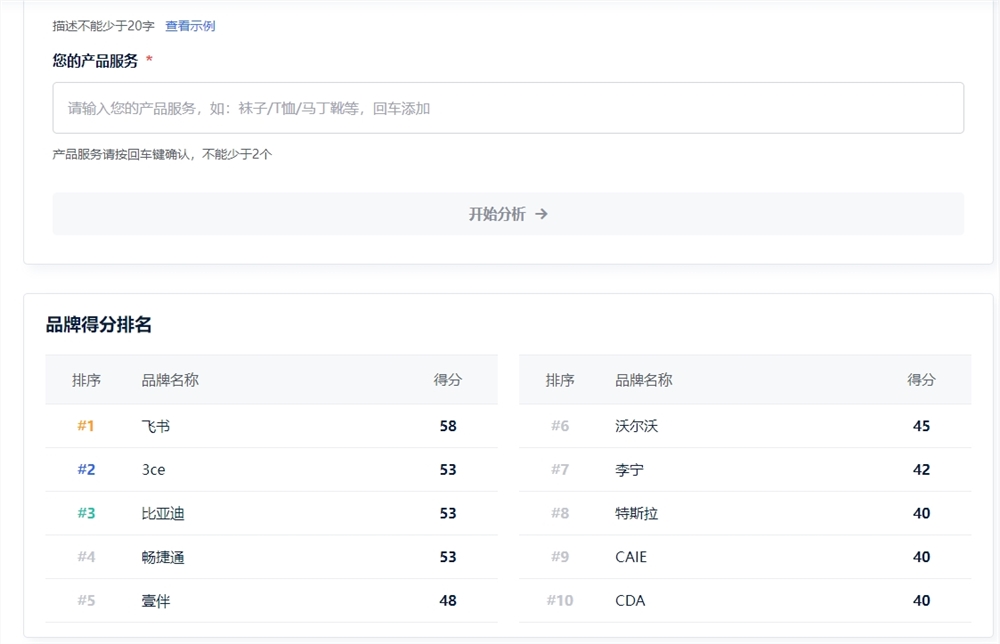This screenshot has width=1000, height=644.
Task: Click the 排序 column header in left table
Action: [x=89, y=380]
